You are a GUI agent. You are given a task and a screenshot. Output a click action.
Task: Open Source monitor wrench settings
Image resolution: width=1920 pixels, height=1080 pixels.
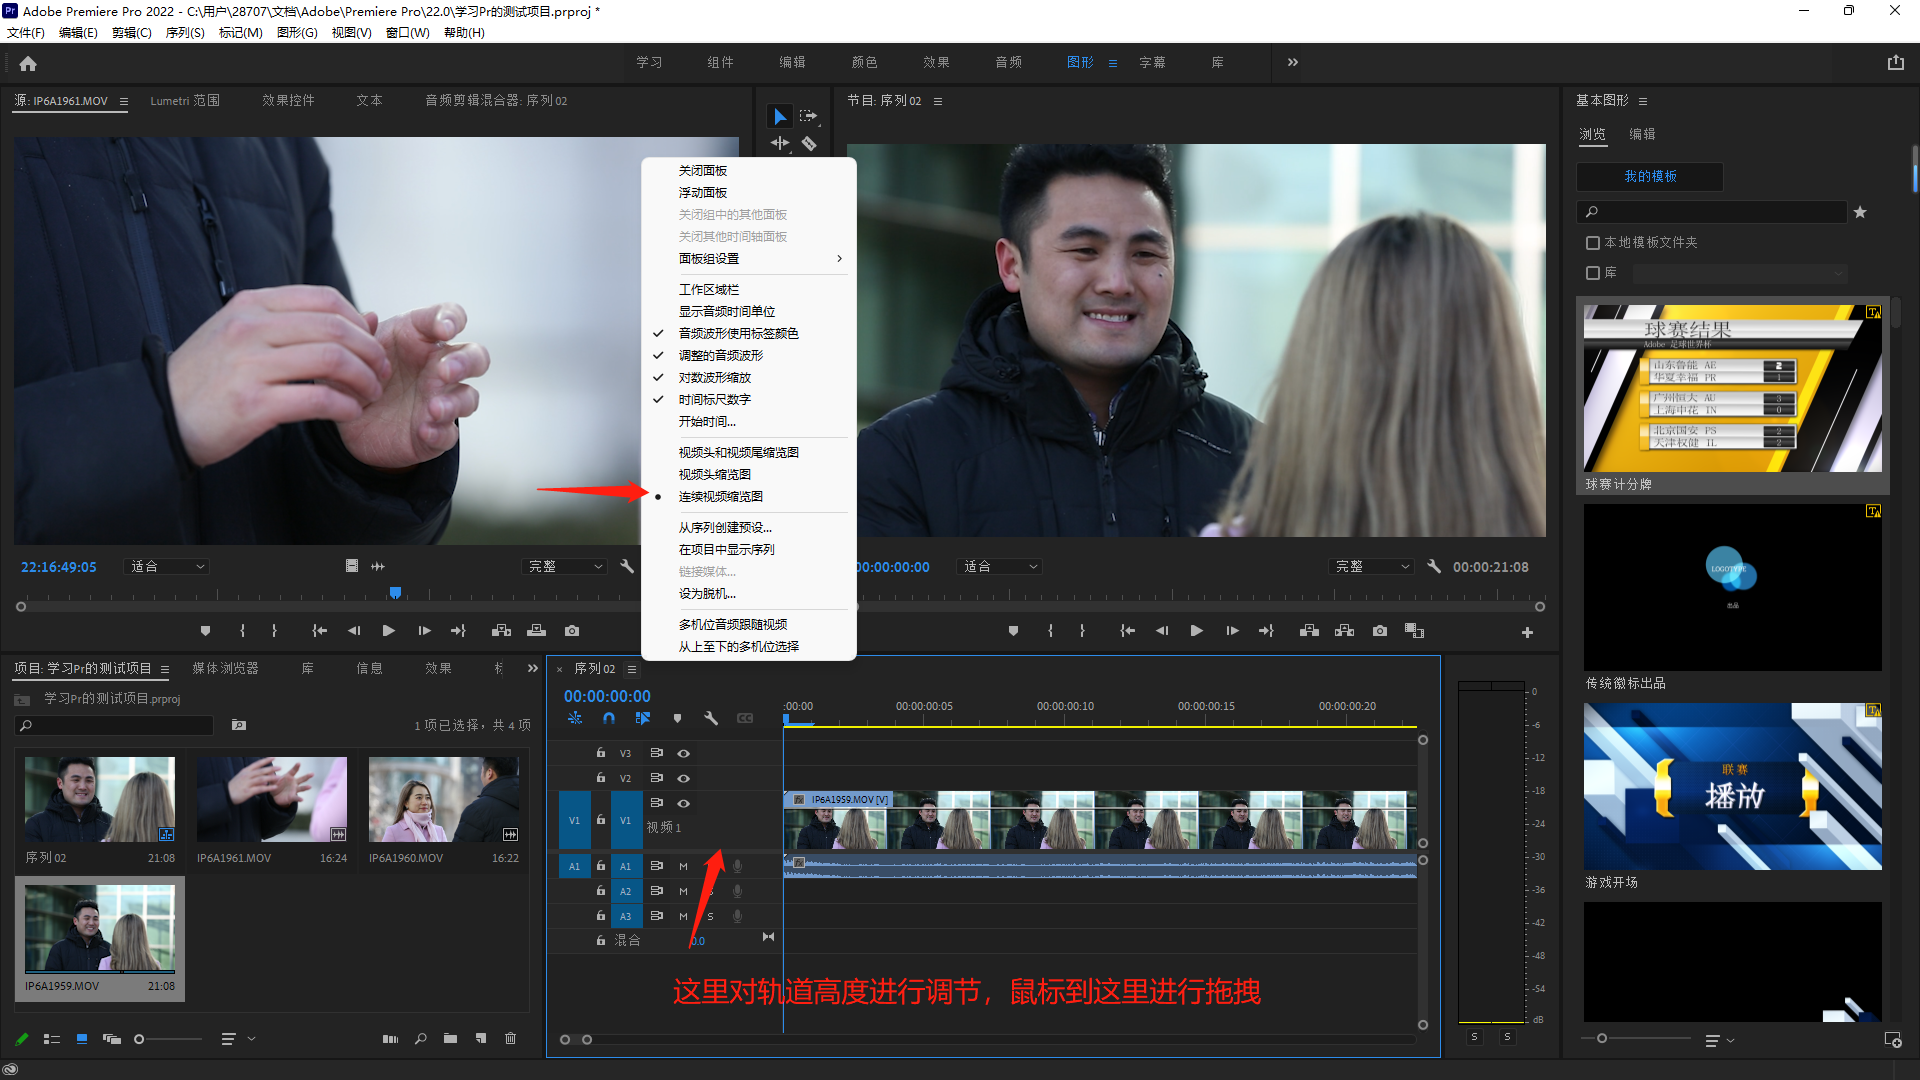point(627,566)
